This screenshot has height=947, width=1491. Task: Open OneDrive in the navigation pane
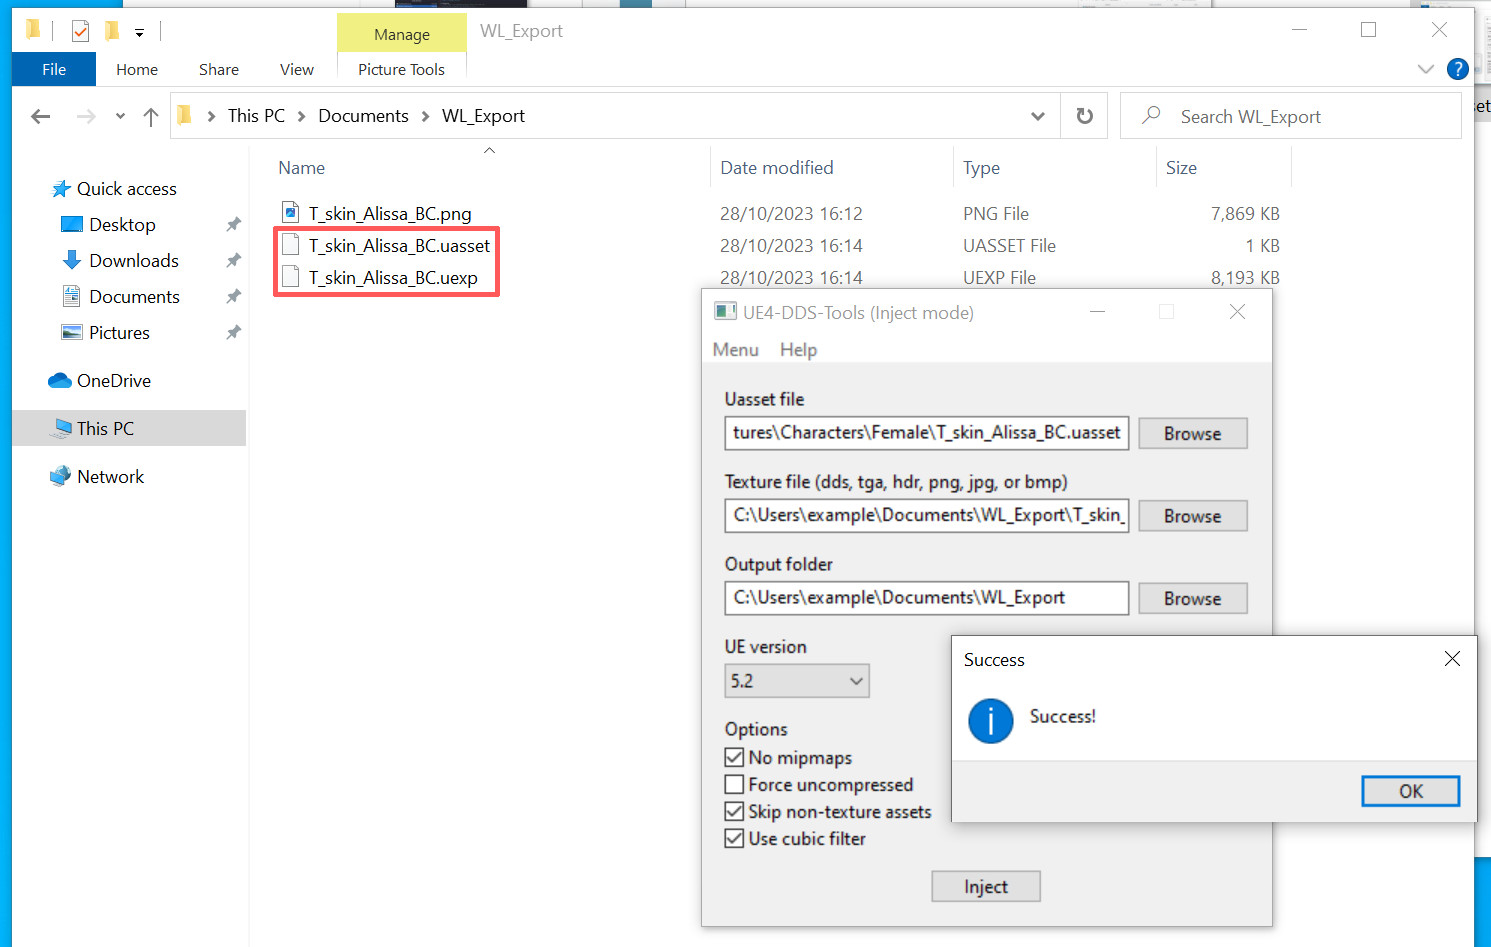pos(113,381)
